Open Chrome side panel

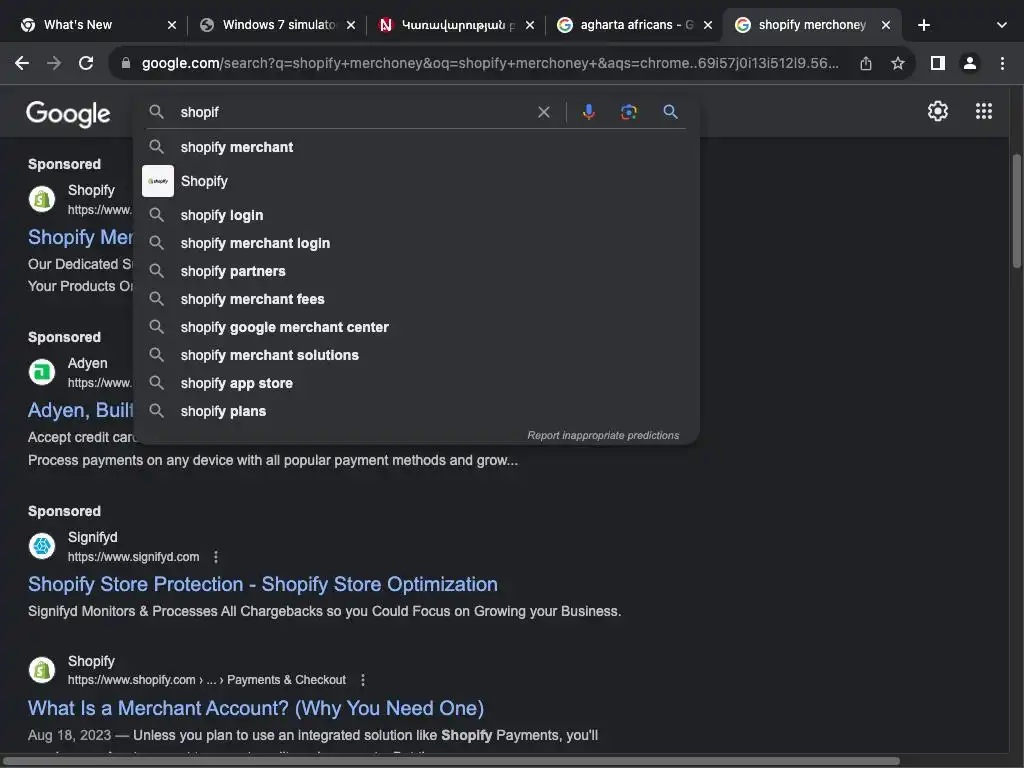[x=938, y=63]
